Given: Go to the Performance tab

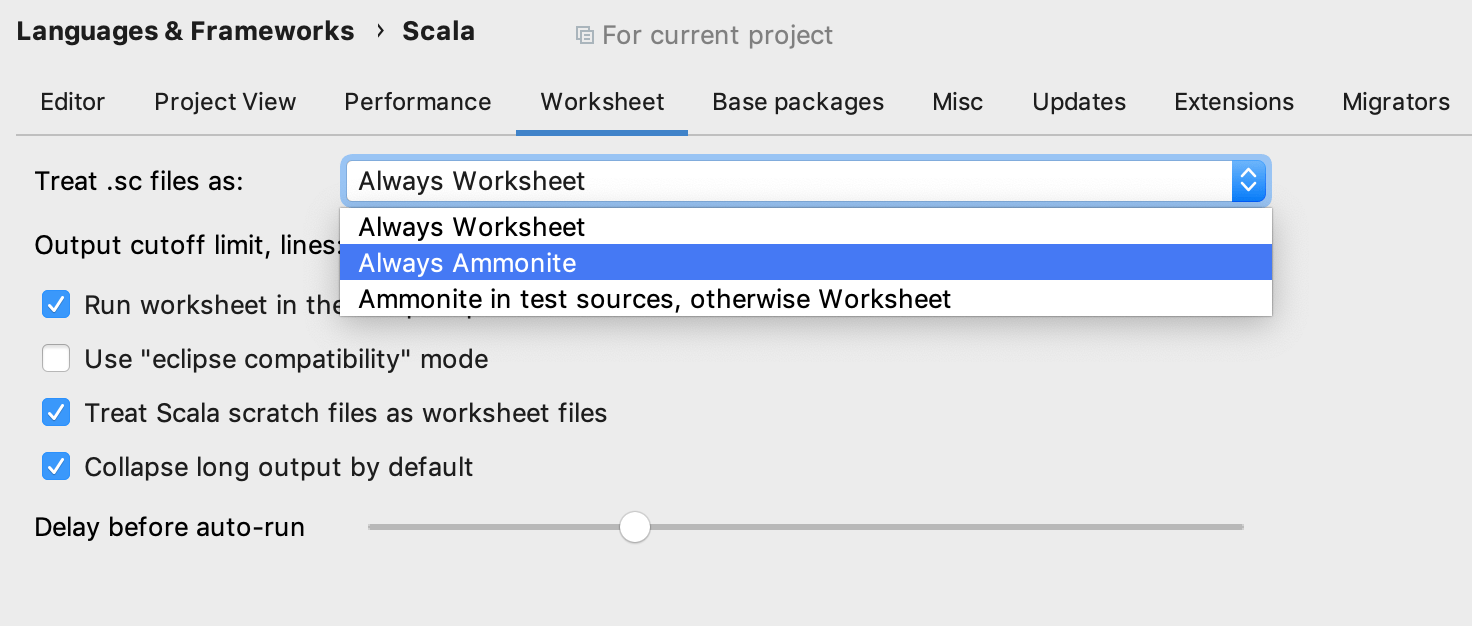Looking at the screenshot, I should click(418, 102).
